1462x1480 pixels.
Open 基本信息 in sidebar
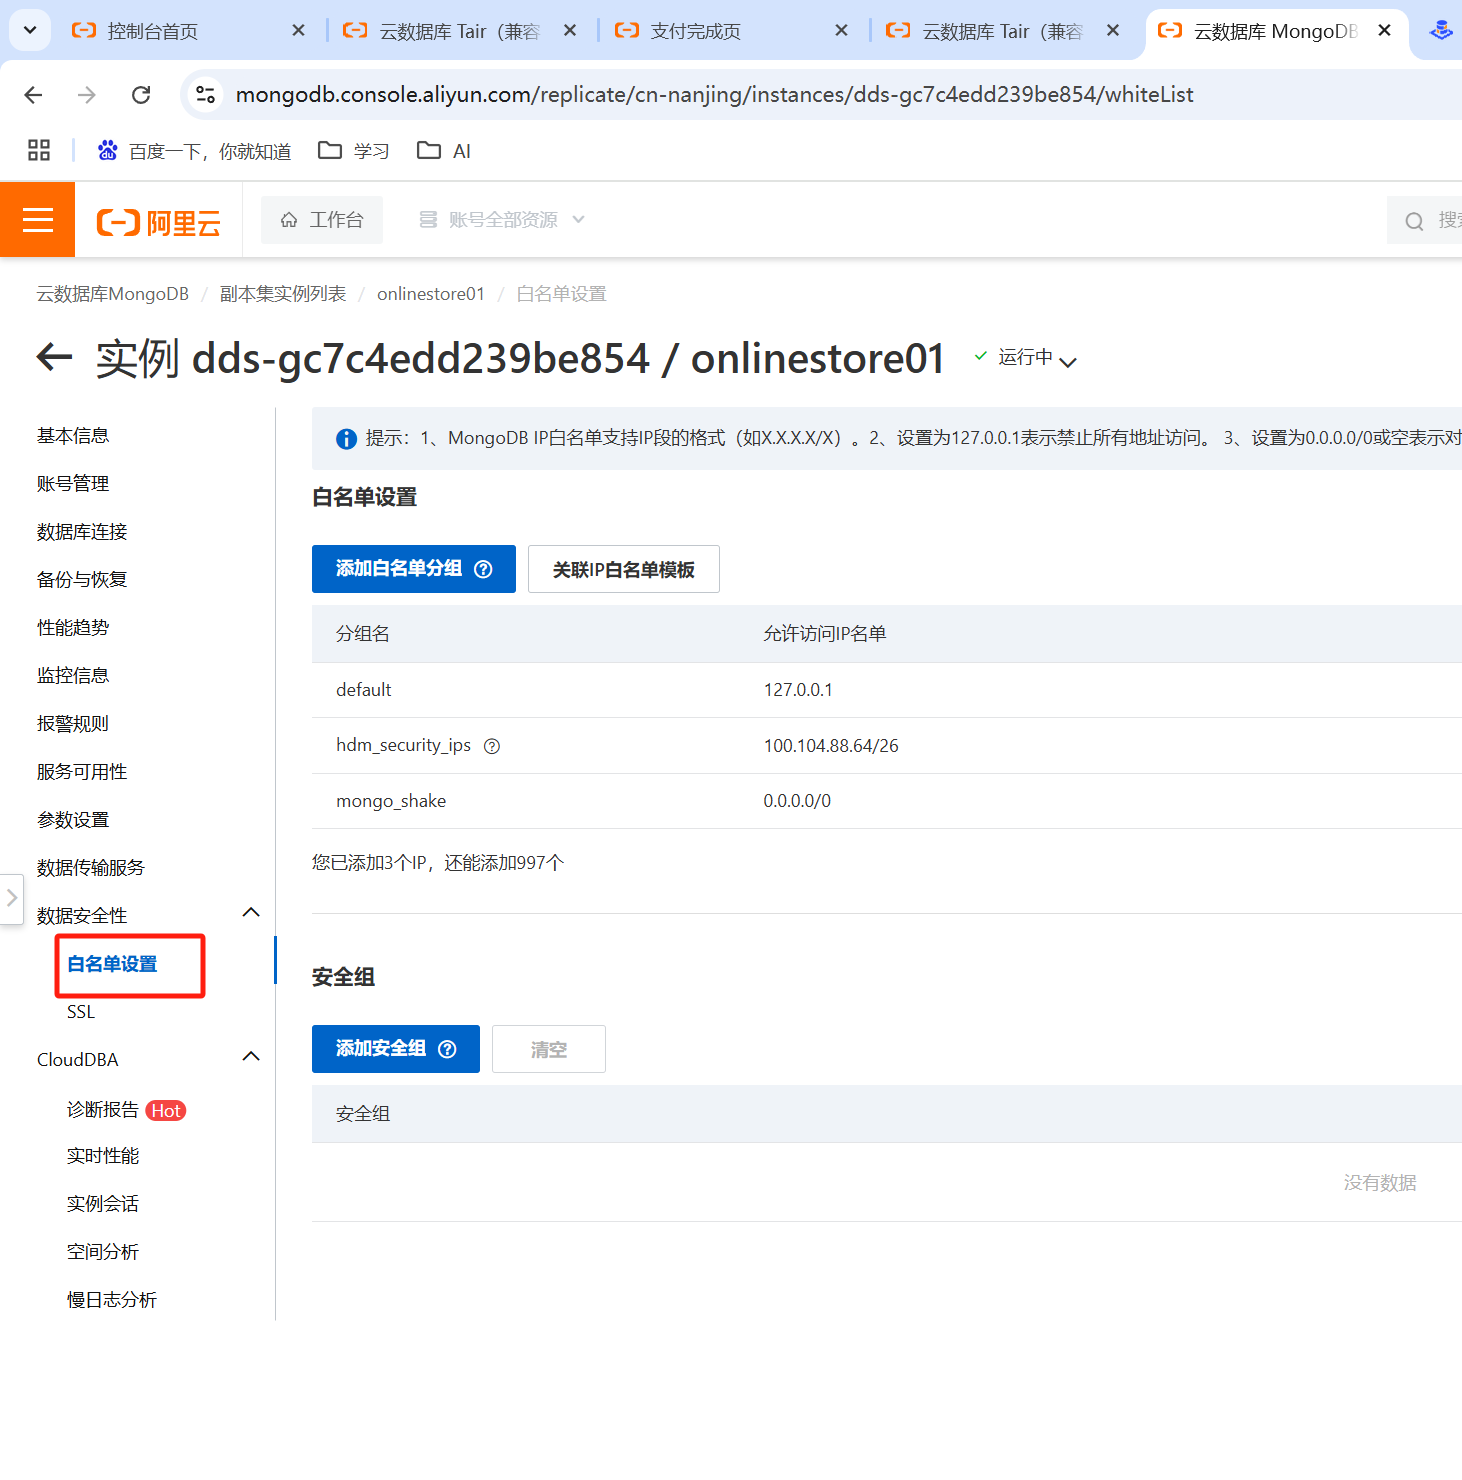pyautogui.click(x=73, y=436)
